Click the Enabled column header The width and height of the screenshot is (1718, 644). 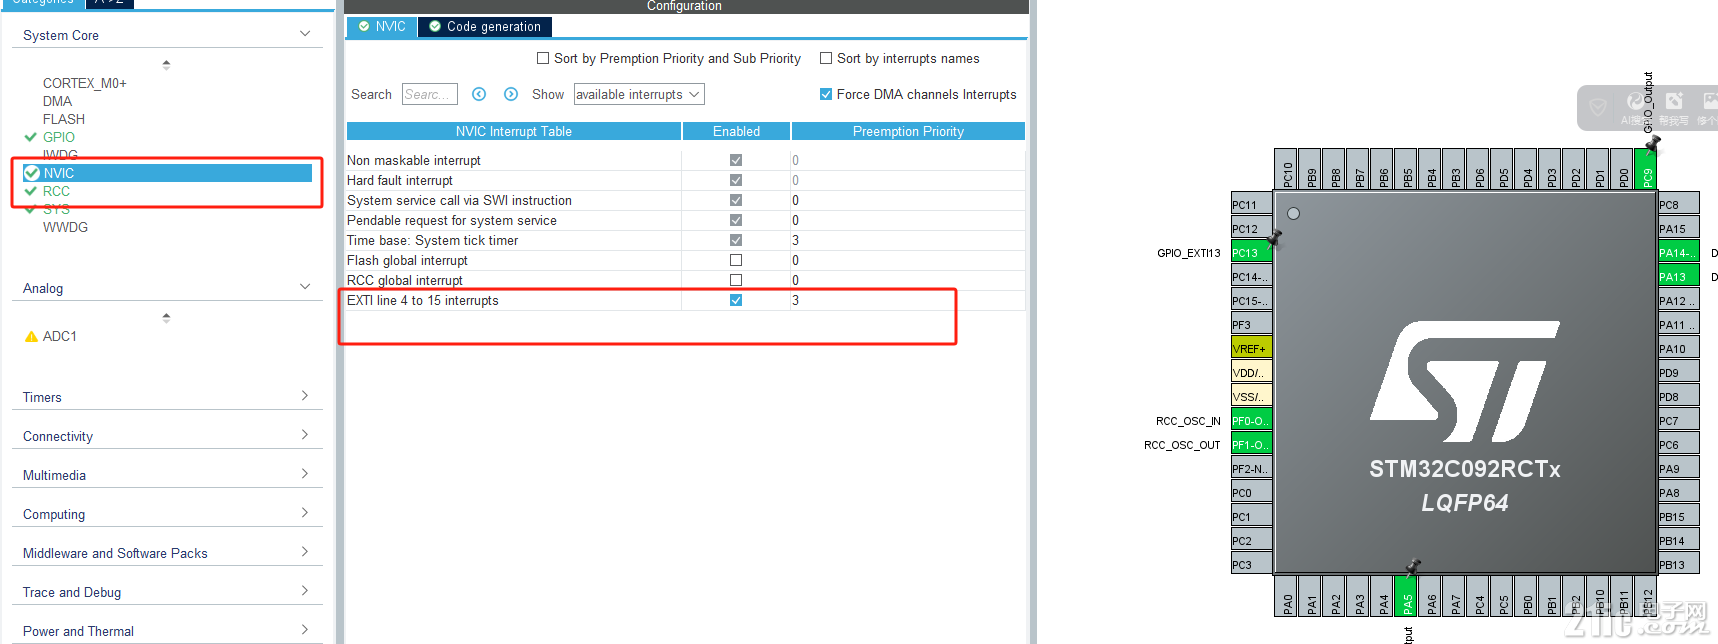click(736, 131)
